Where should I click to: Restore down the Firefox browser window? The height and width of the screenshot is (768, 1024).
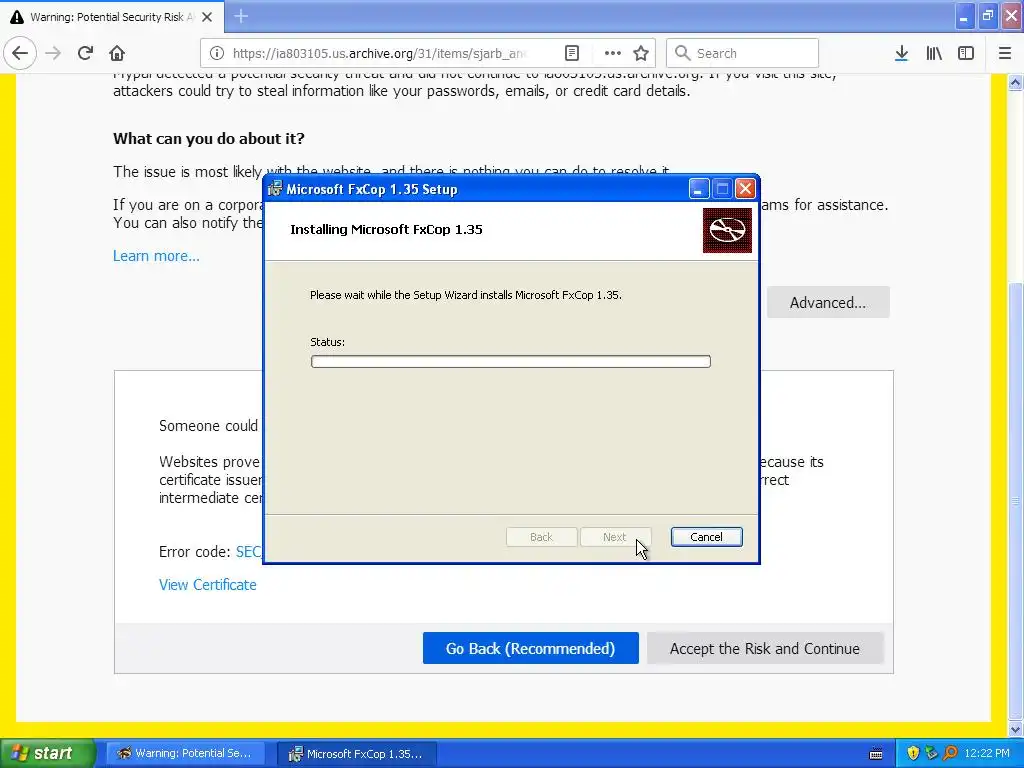[987, 16]
